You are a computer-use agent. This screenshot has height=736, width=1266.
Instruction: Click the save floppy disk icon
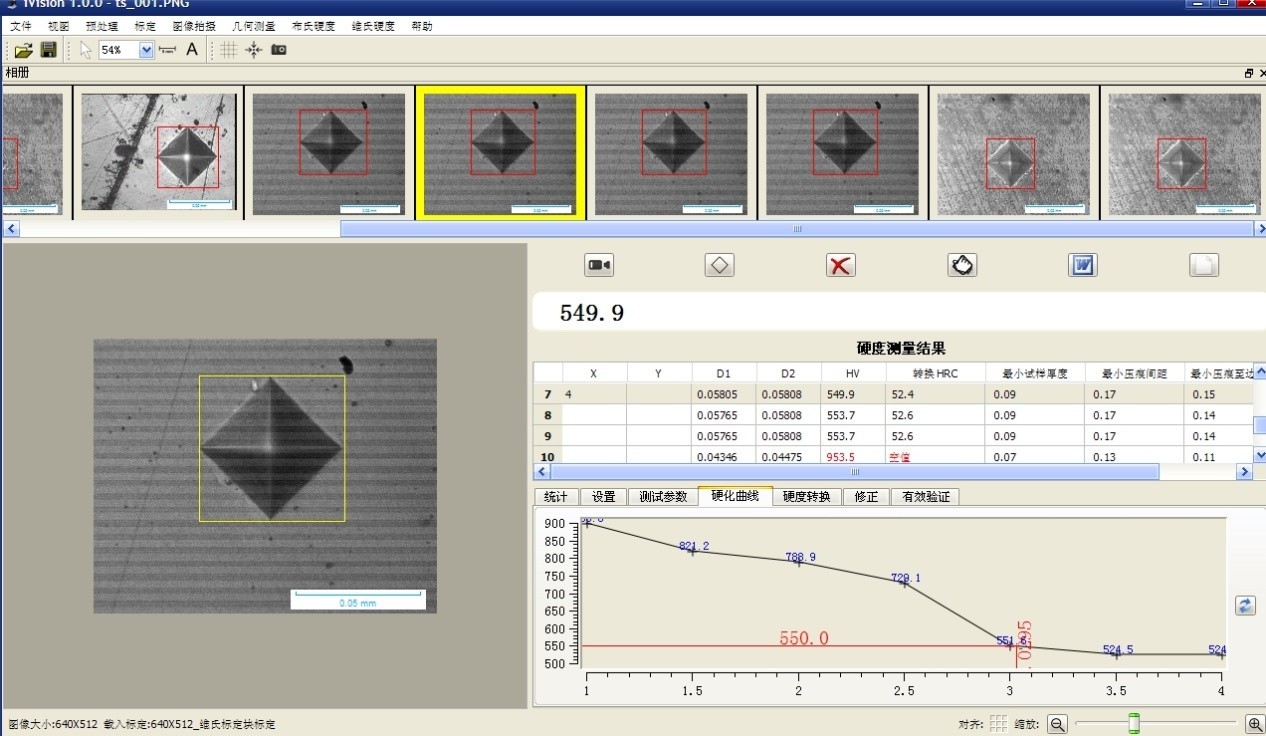click(48, 50)
